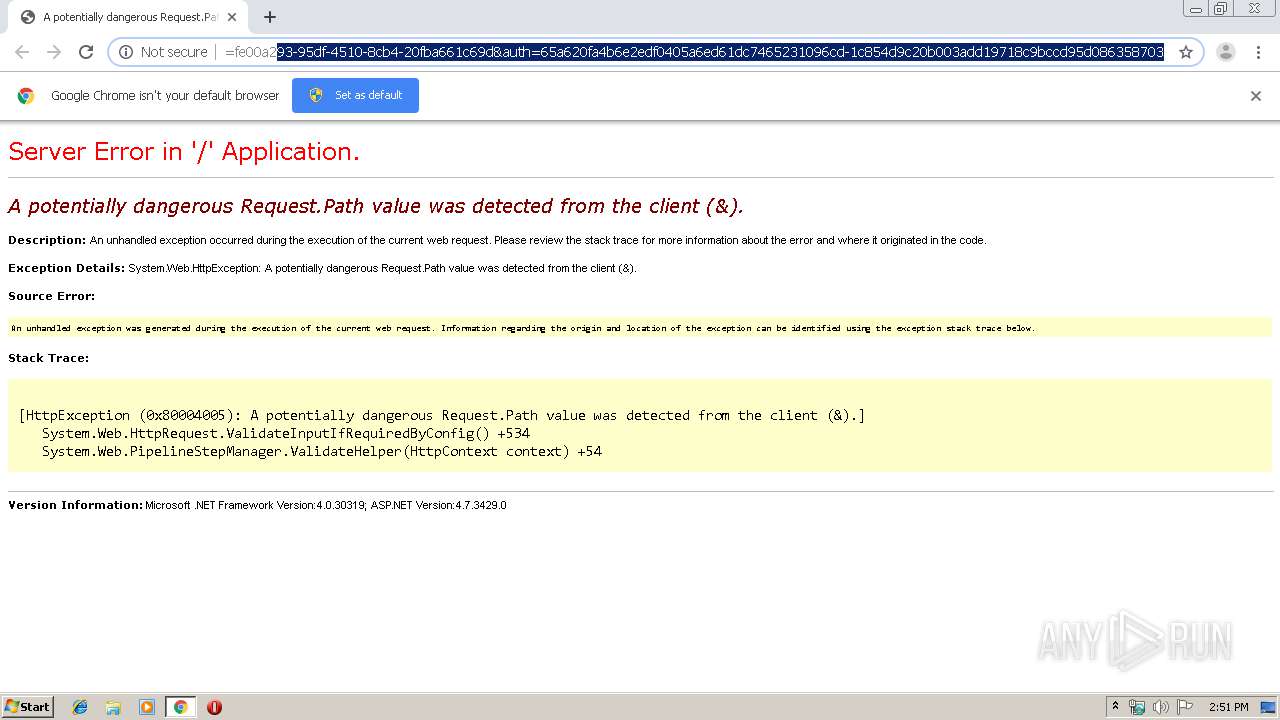1280x720 pixels.
Task: Open the Chrome profile avatar
Action: [x=1226, y=52]
